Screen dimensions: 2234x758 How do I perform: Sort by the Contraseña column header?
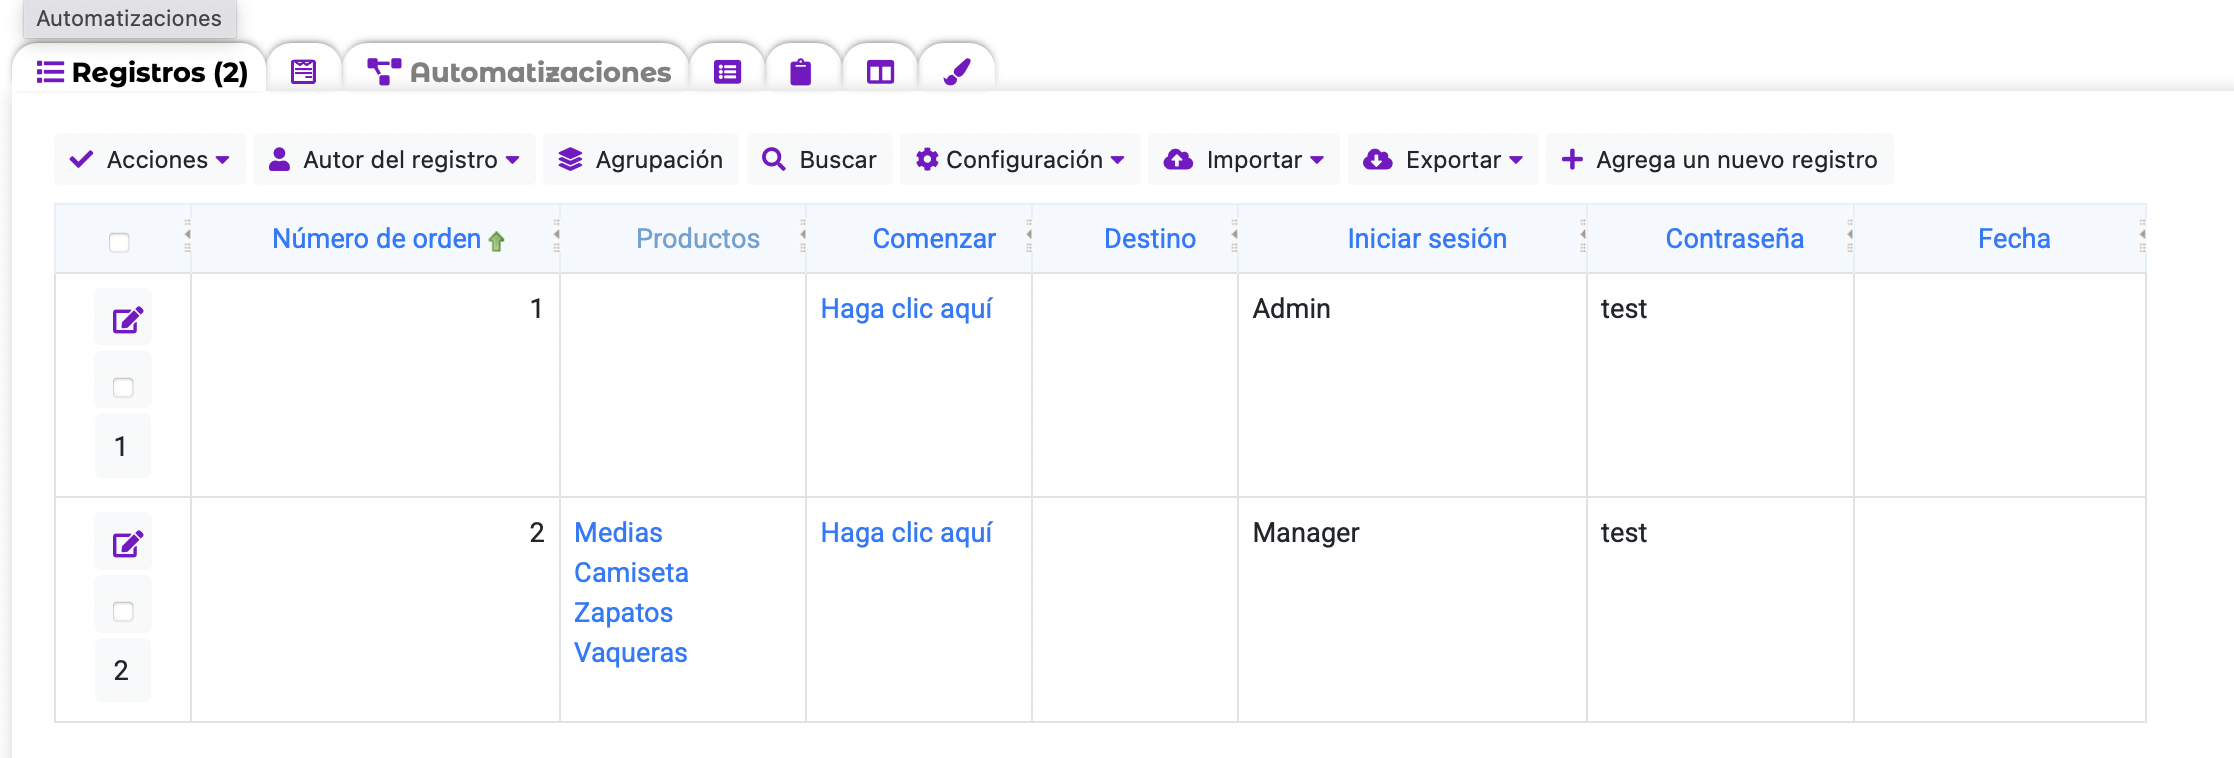[x=1735, y=239]
